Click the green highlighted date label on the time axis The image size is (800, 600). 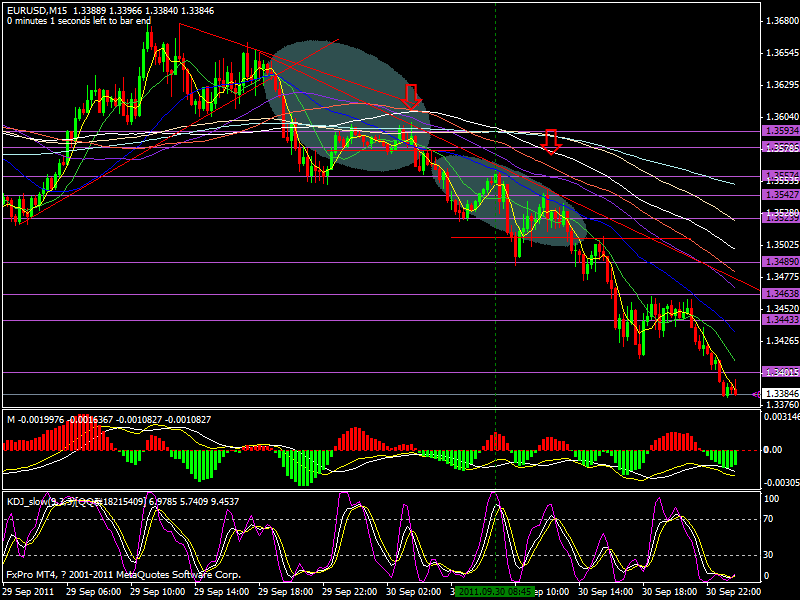496,591
